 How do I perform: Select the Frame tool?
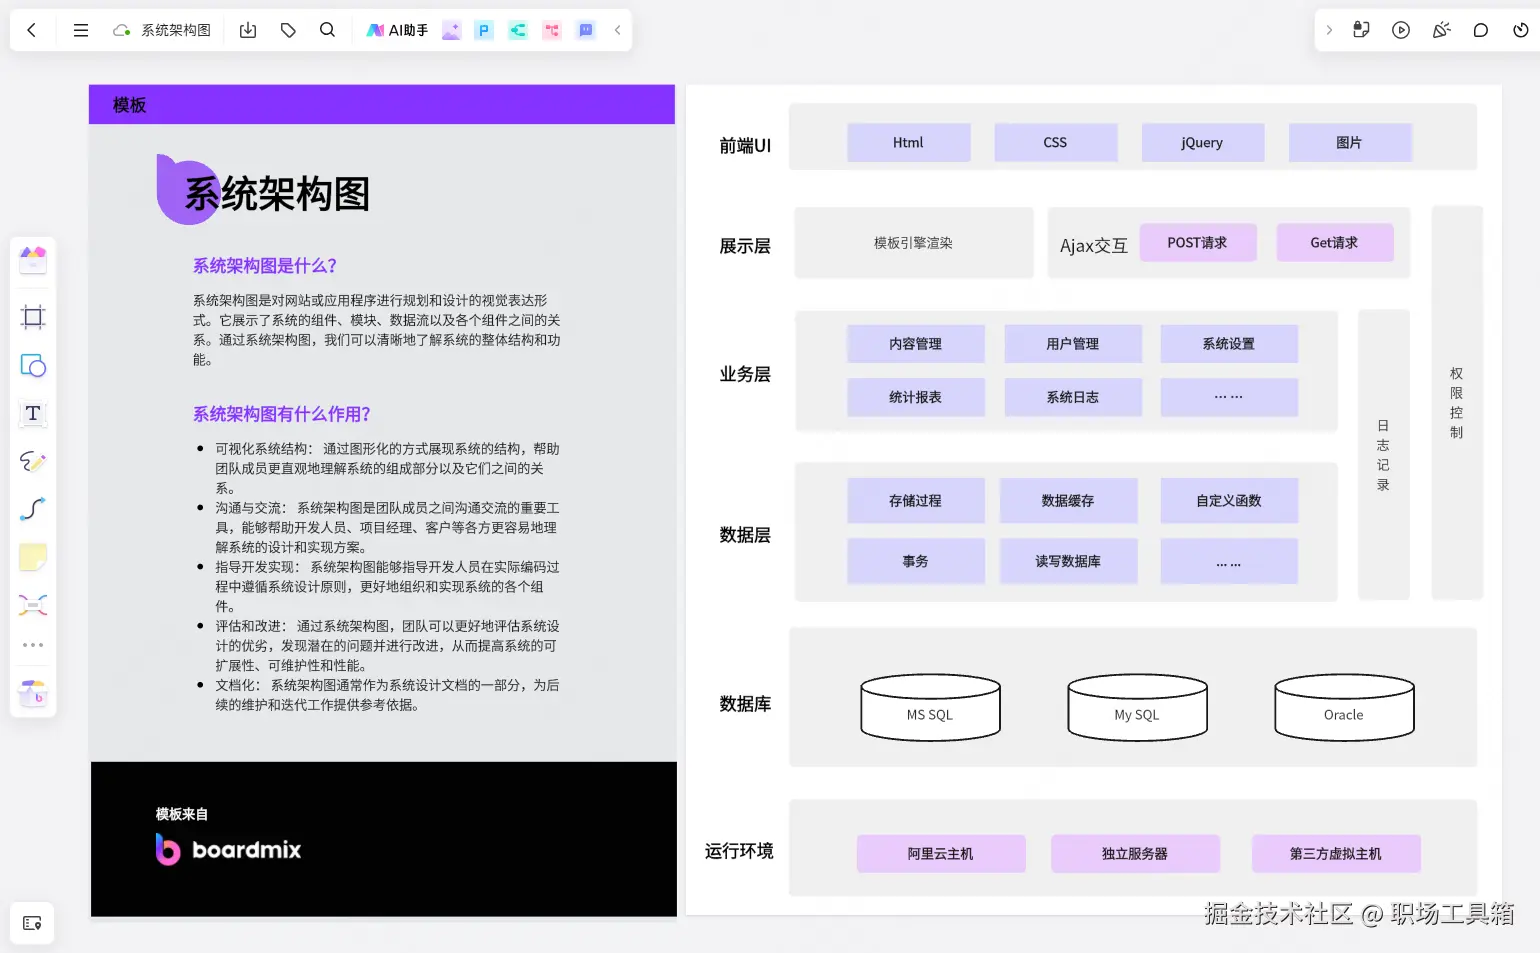[33, 317]
